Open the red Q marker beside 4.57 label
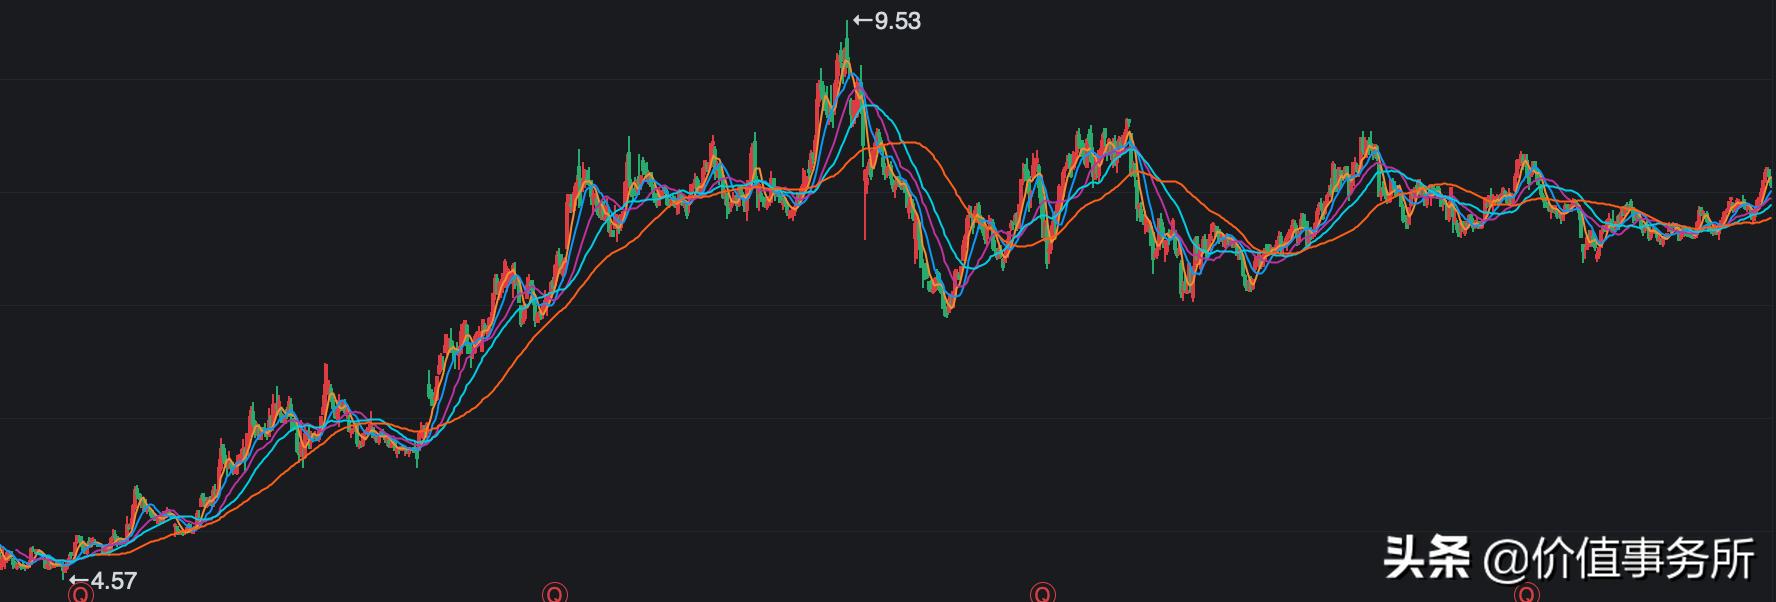The image size is (1776, 602). (80, 594)
